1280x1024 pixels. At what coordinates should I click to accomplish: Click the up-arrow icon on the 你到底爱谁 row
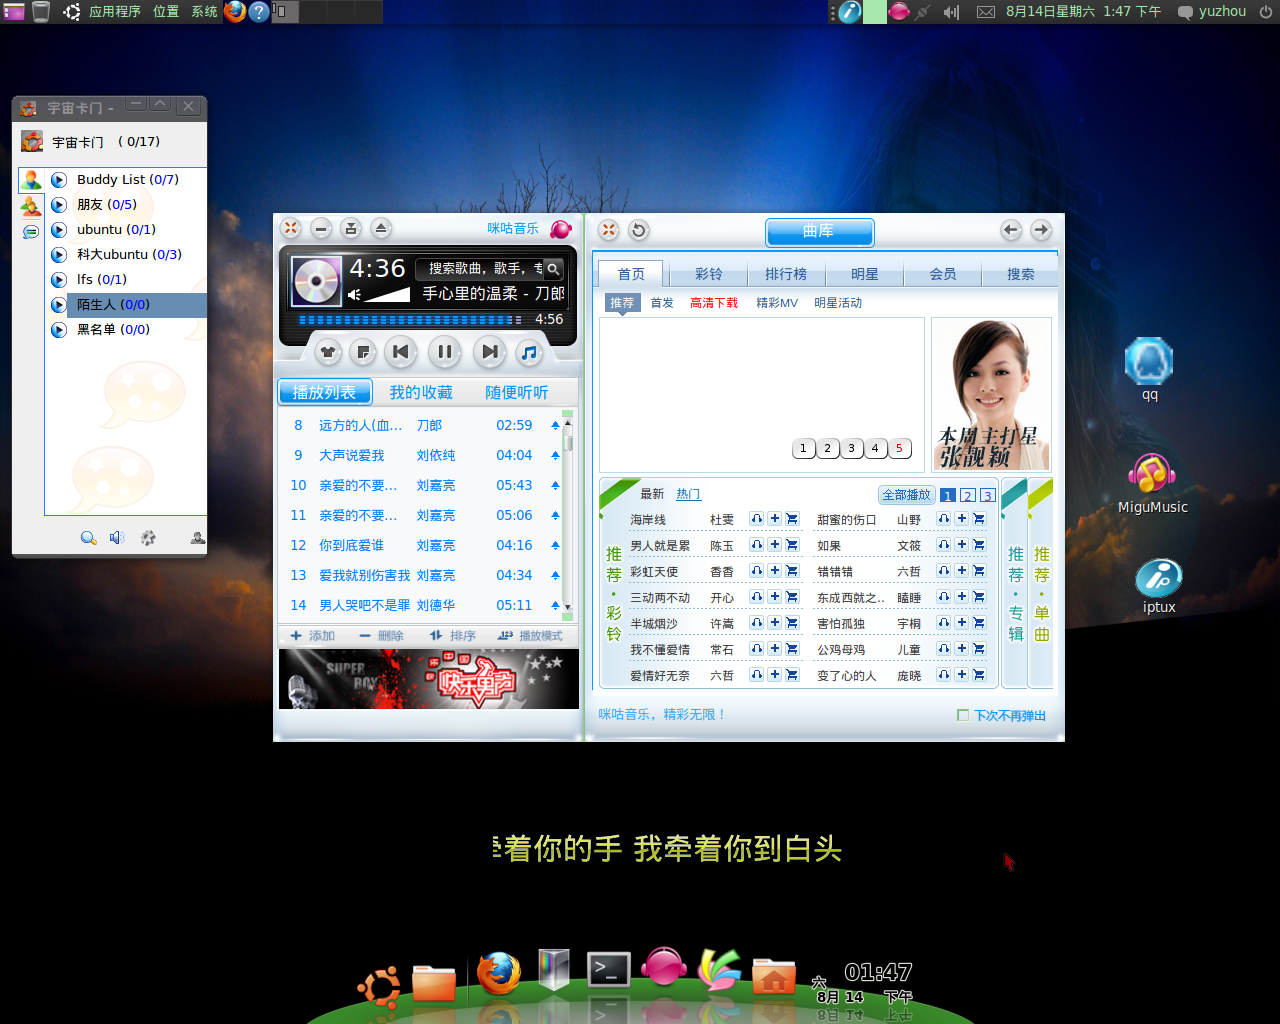(555, 545)
